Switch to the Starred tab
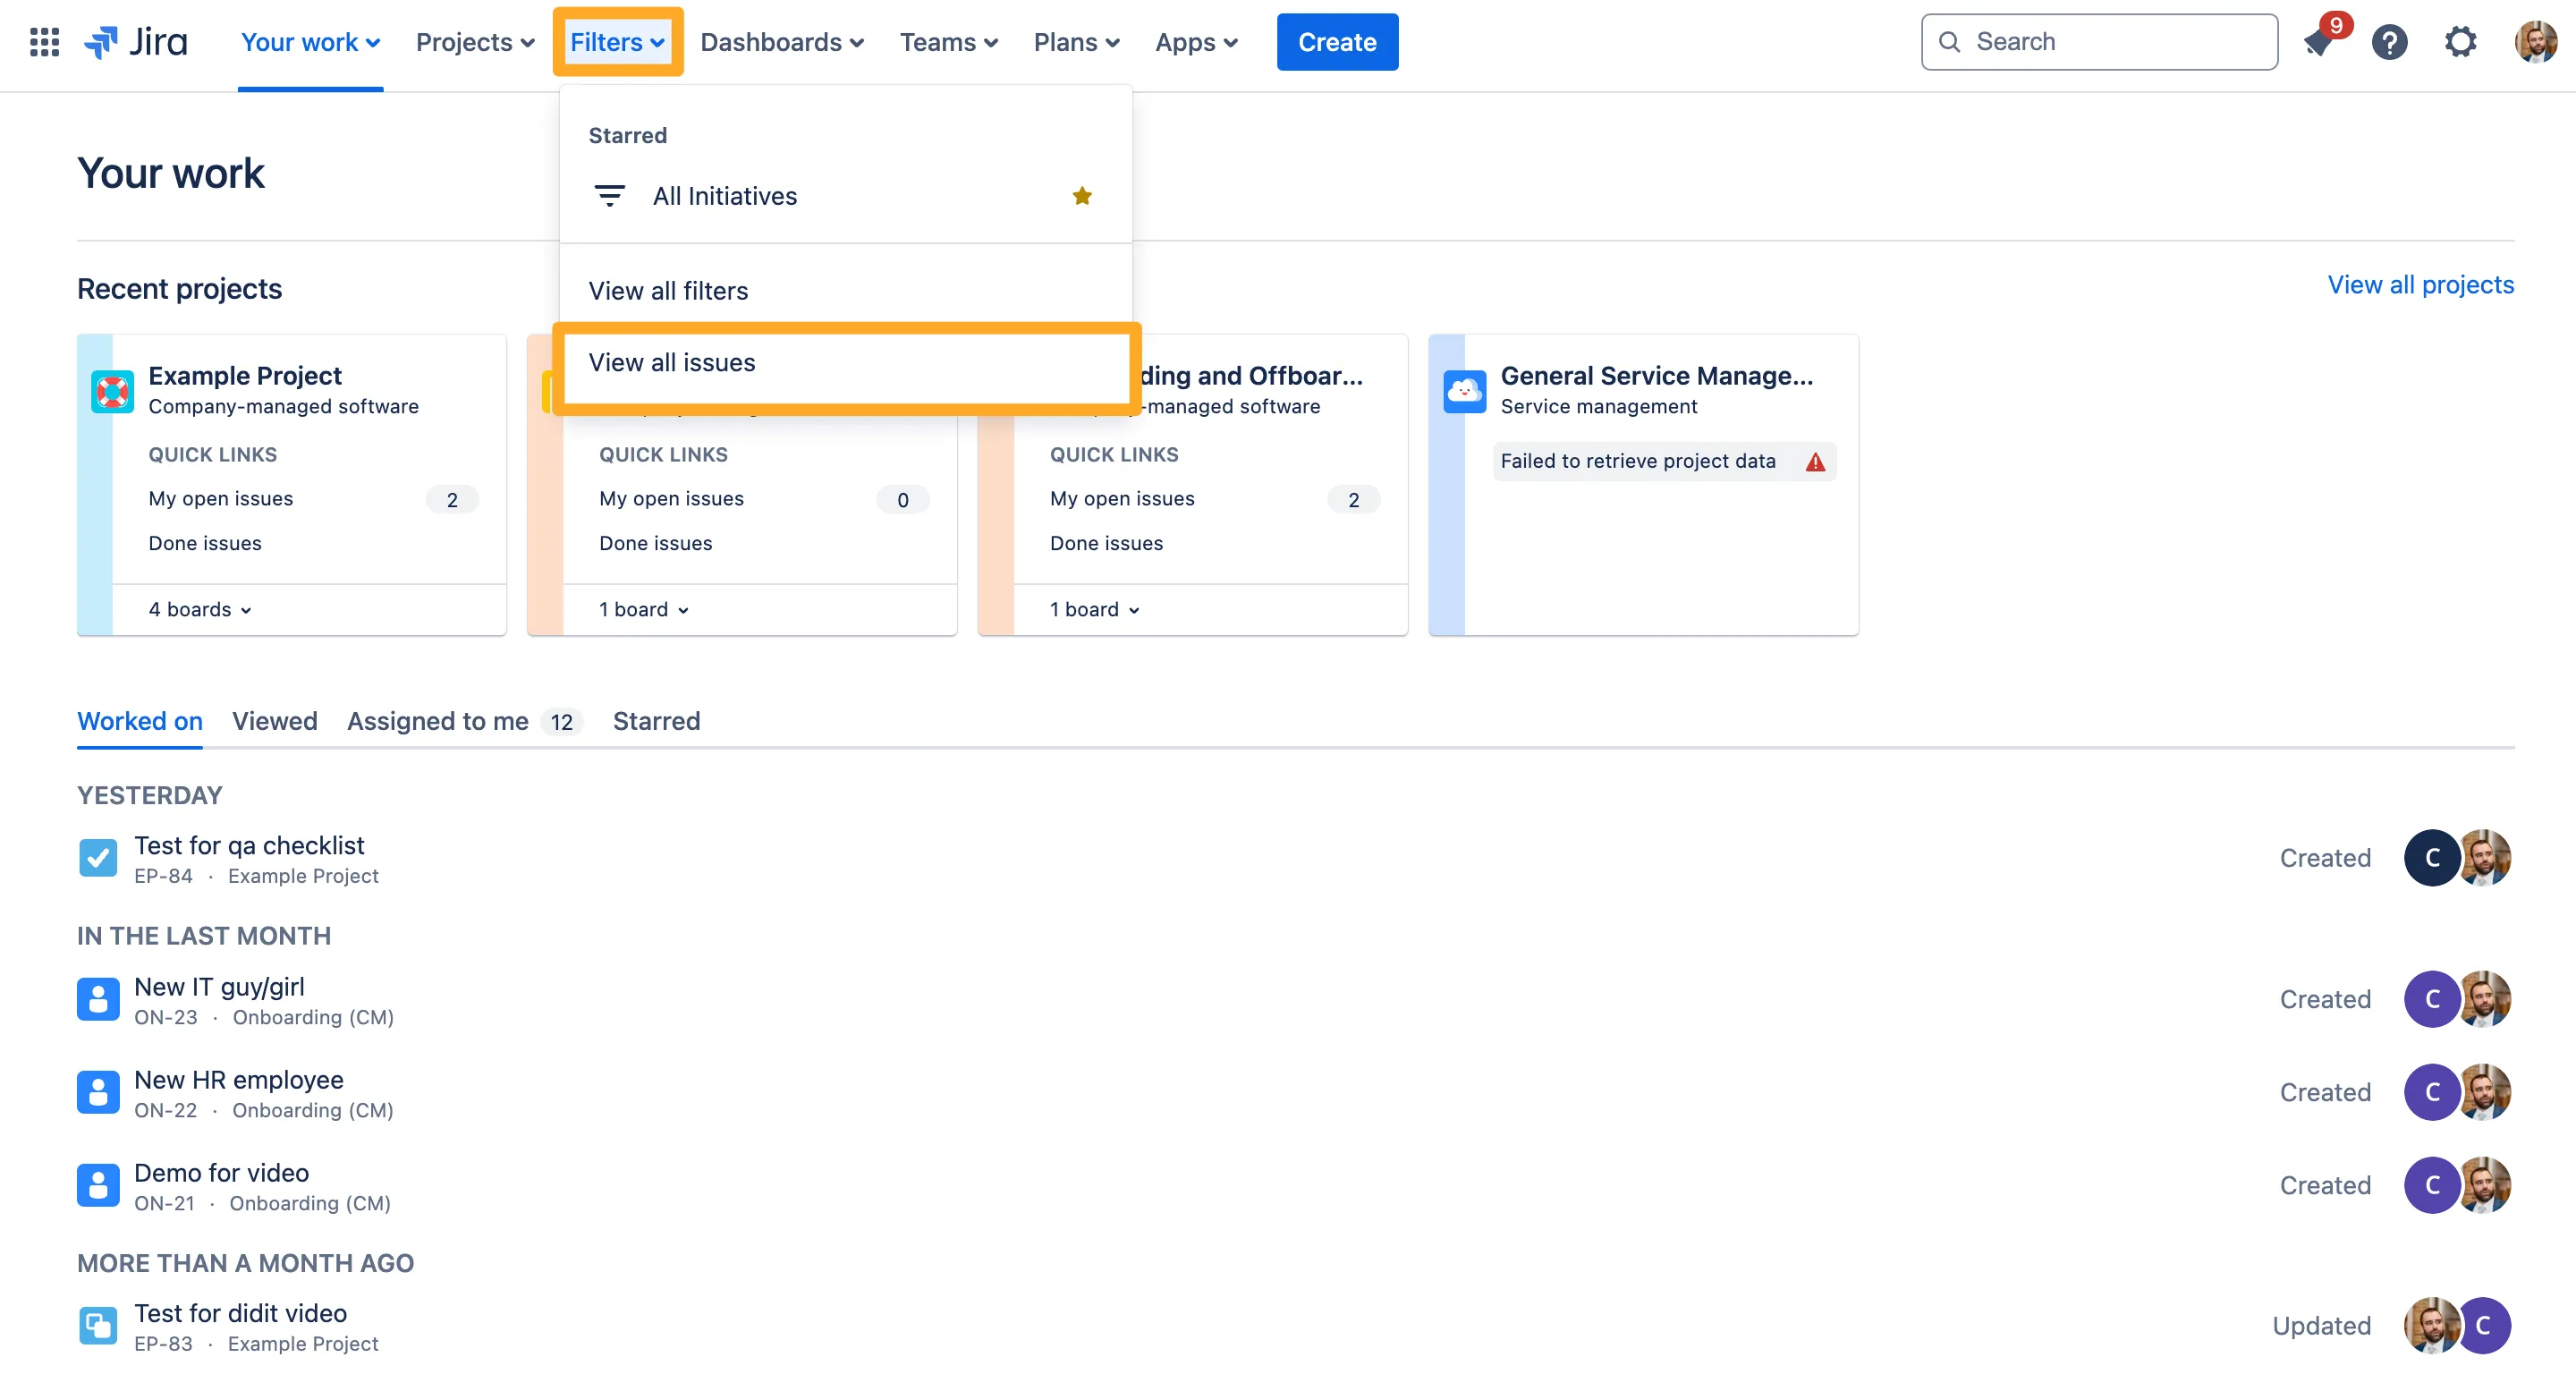 click(656, 721)
